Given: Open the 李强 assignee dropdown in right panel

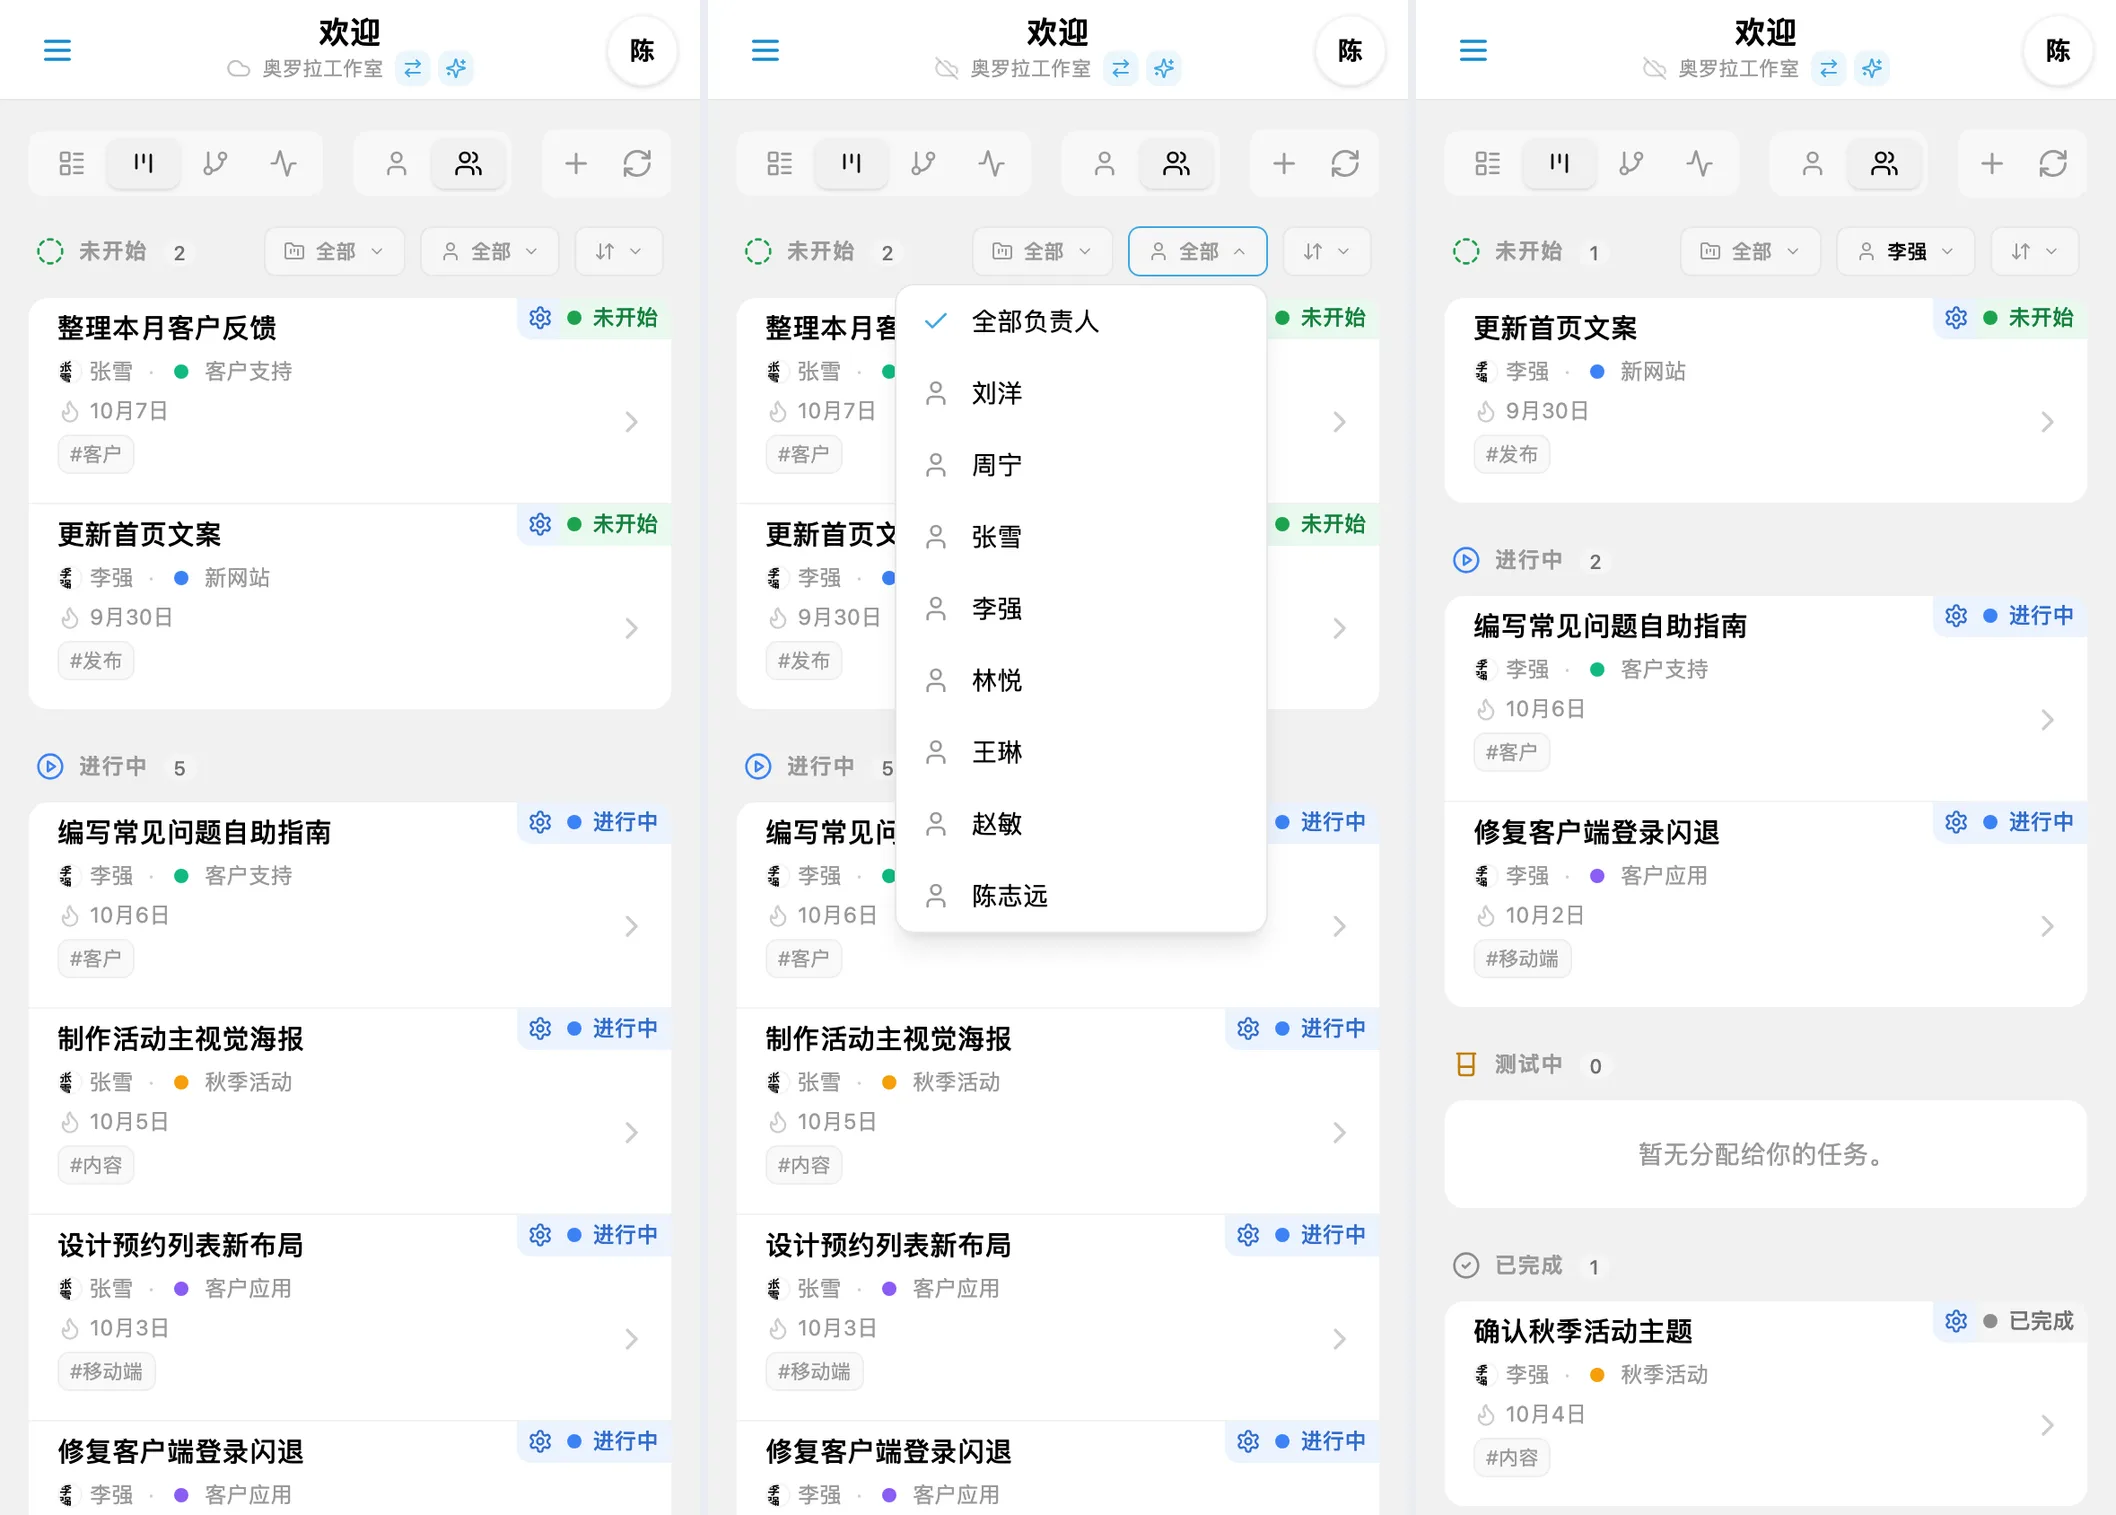Looking at the screenshot, I should point(1906,251).
